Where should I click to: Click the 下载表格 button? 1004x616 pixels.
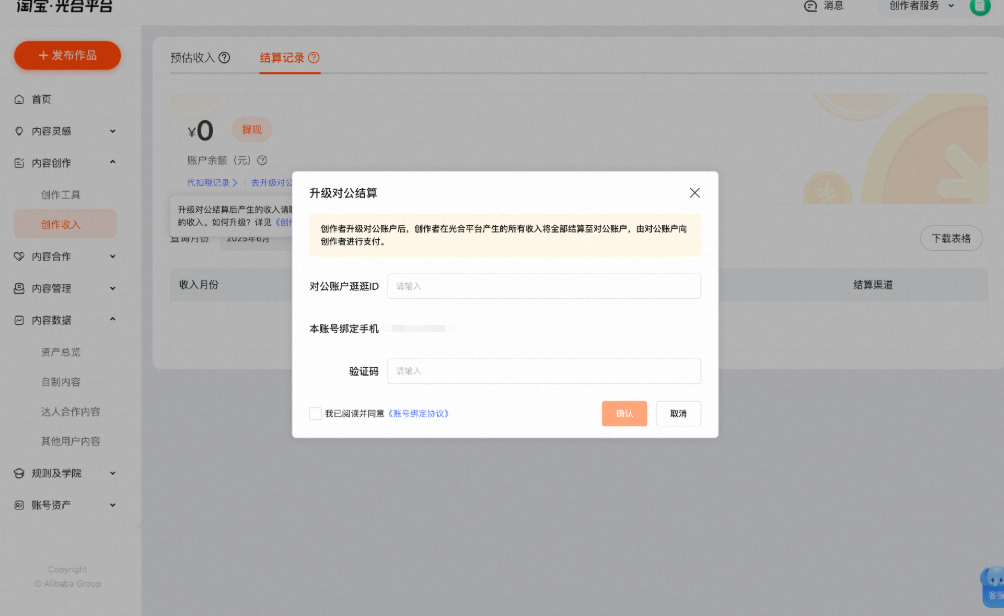tap(951, 238)
